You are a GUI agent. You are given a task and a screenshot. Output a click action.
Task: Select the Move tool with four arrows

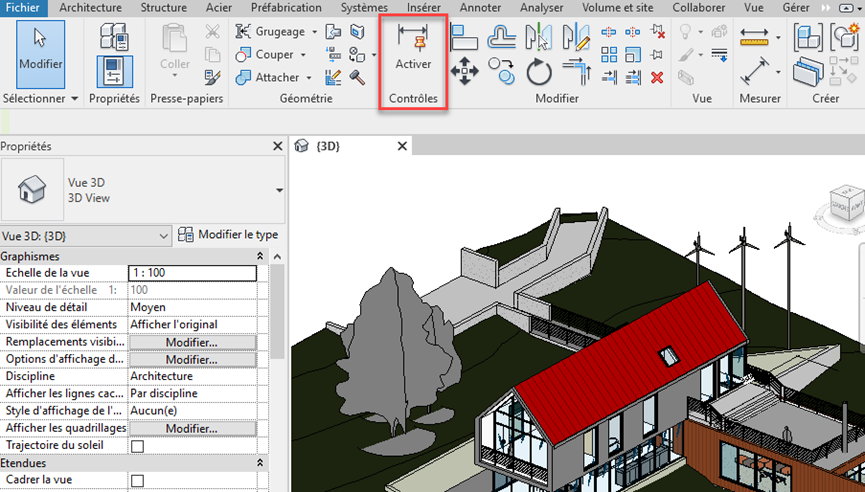[x=464, y=70]
